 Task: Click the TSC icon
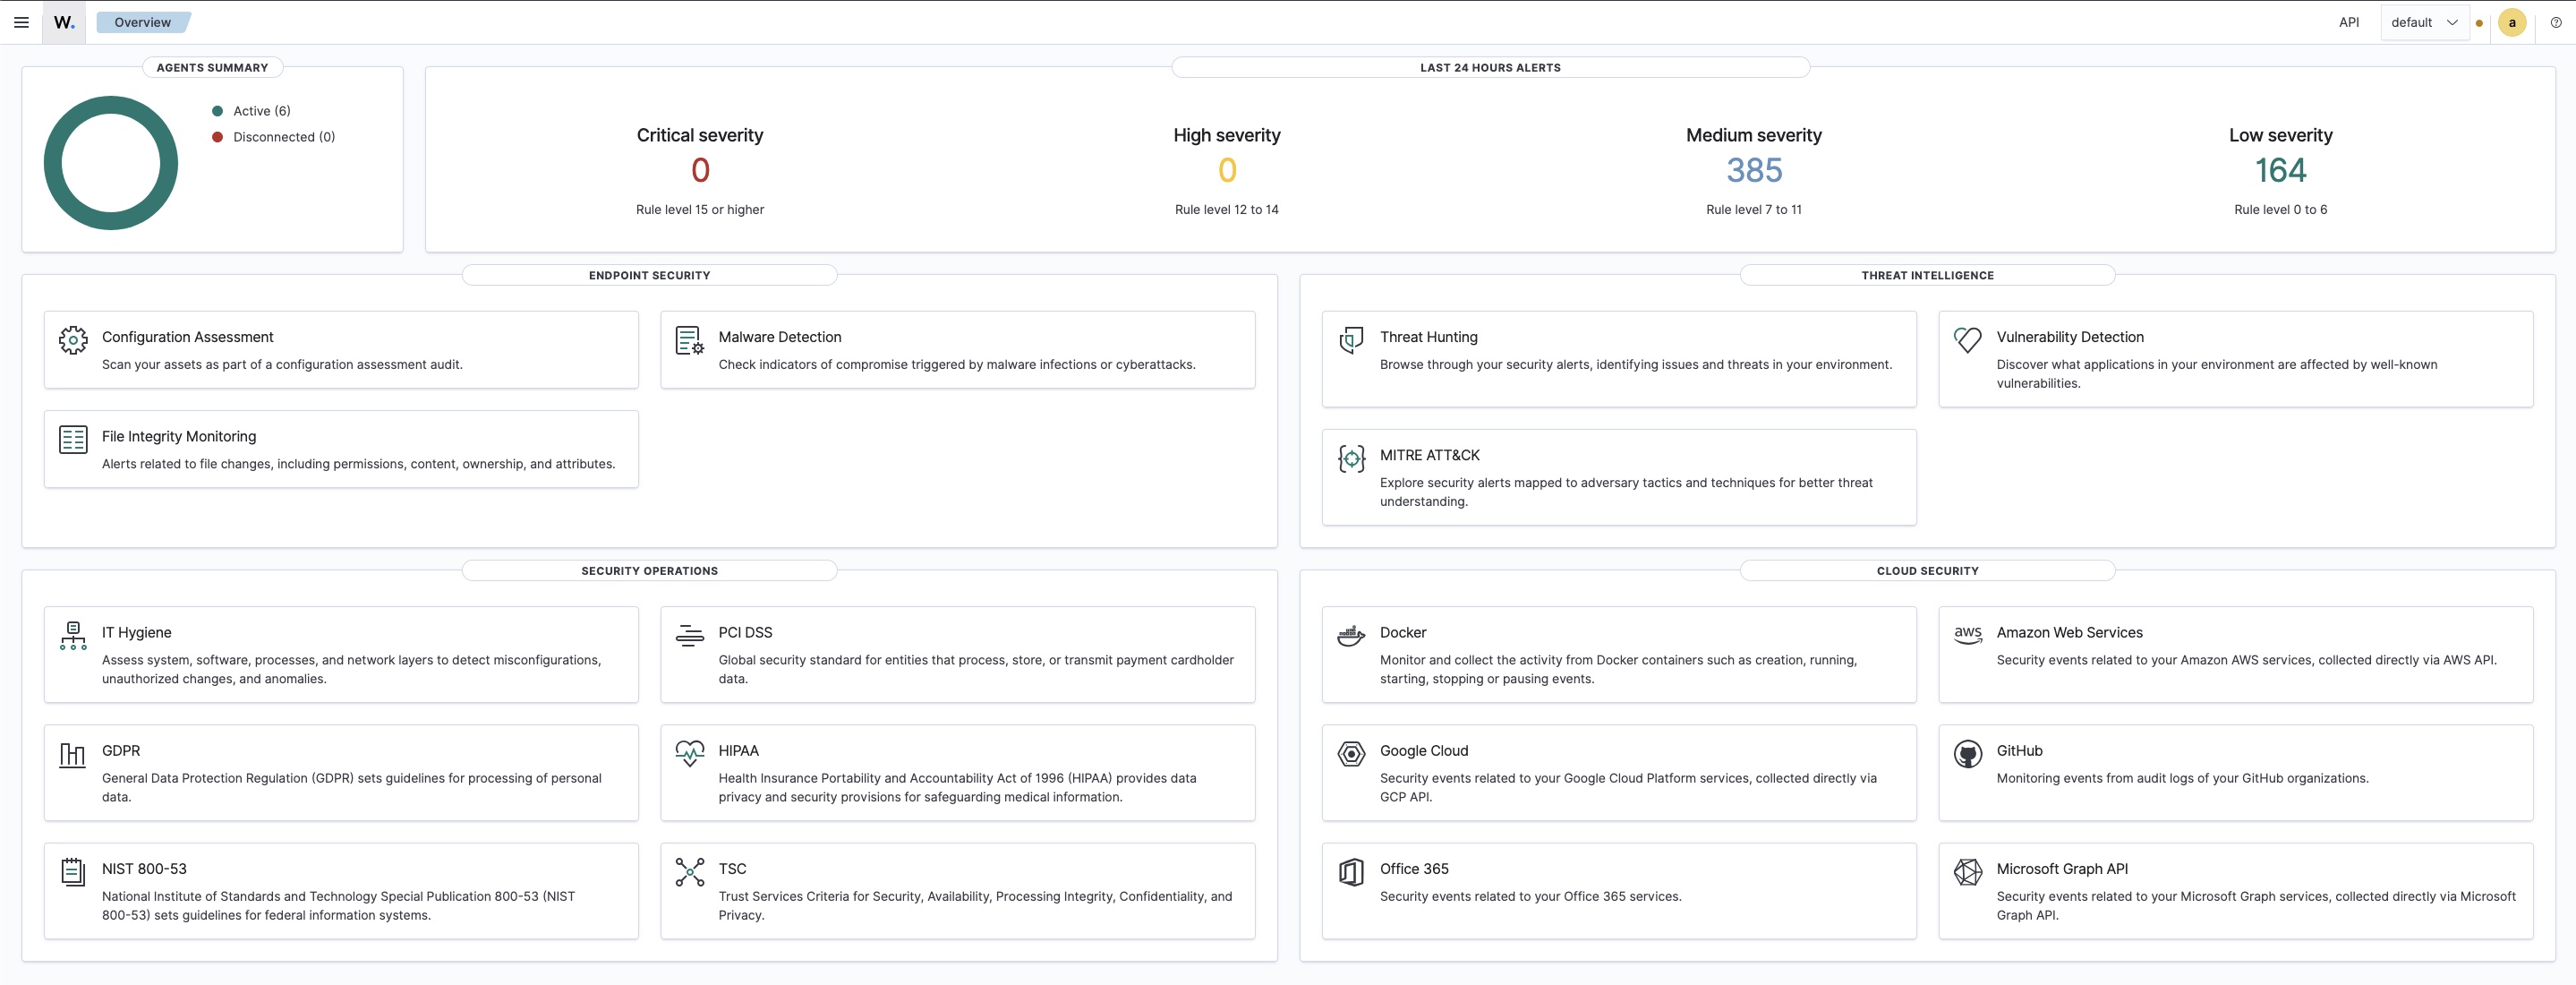coord(689,872)
